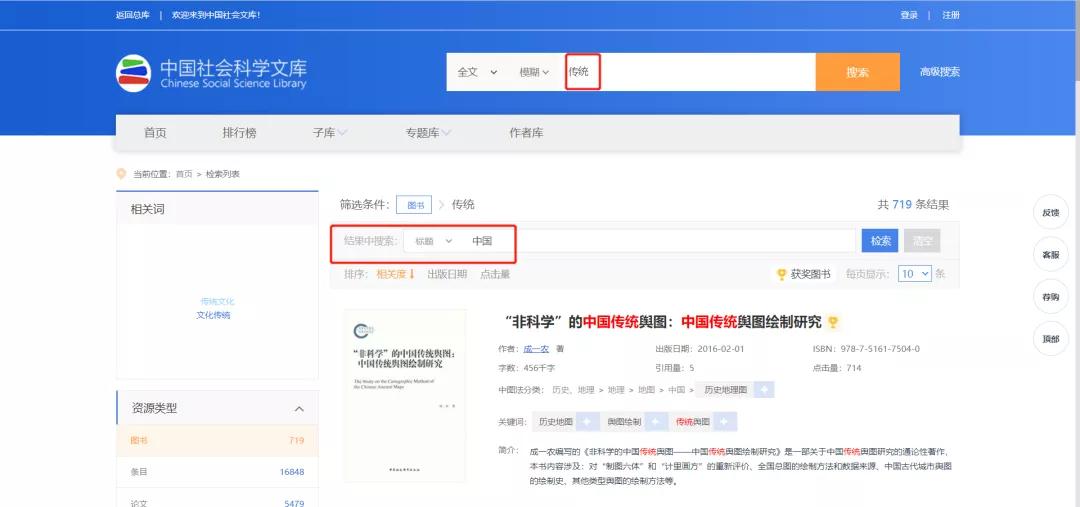Image resolution: width=1080 pixels, height=507 pixels.
Task: Click keyword tag 传统舆图
Action: (x=693, y=422)
